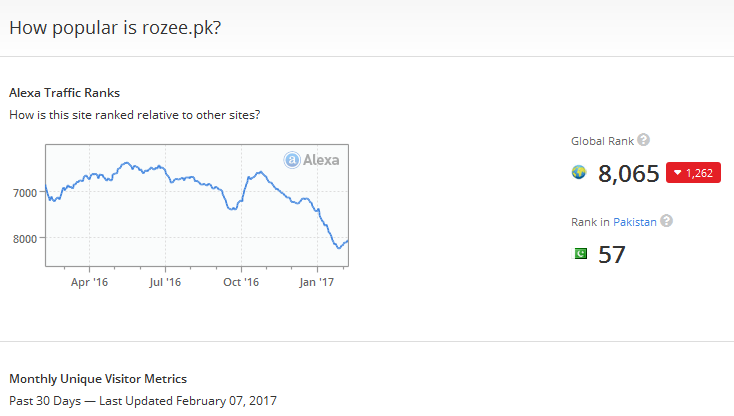Click the 'How popular is rozee.pk?' title
The image size is (734, 416).
tap(115, 28)
